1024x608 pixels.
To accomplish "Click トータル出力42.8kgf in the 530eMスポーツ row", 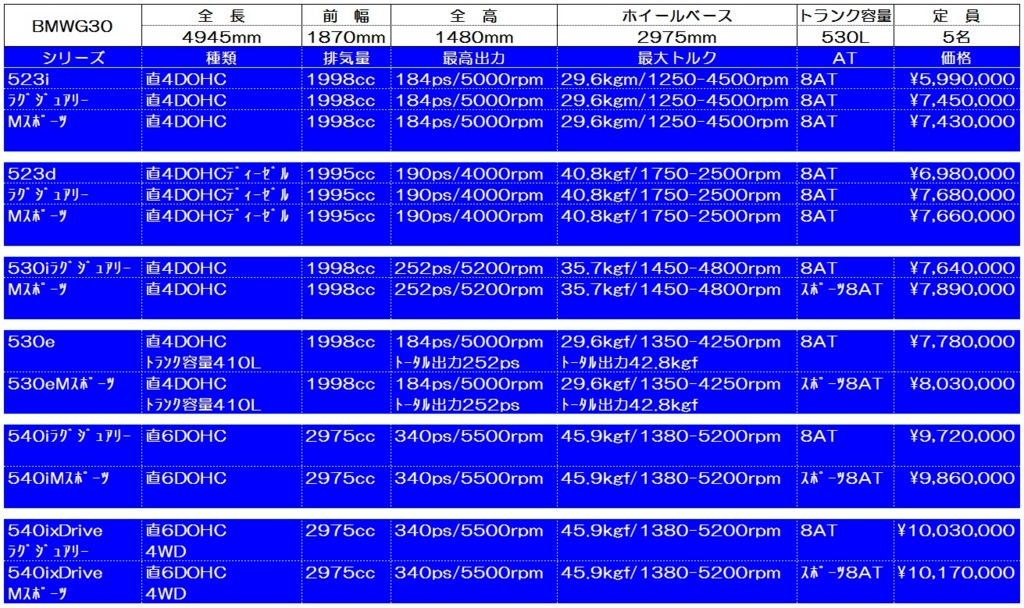I will click(630, 405).
